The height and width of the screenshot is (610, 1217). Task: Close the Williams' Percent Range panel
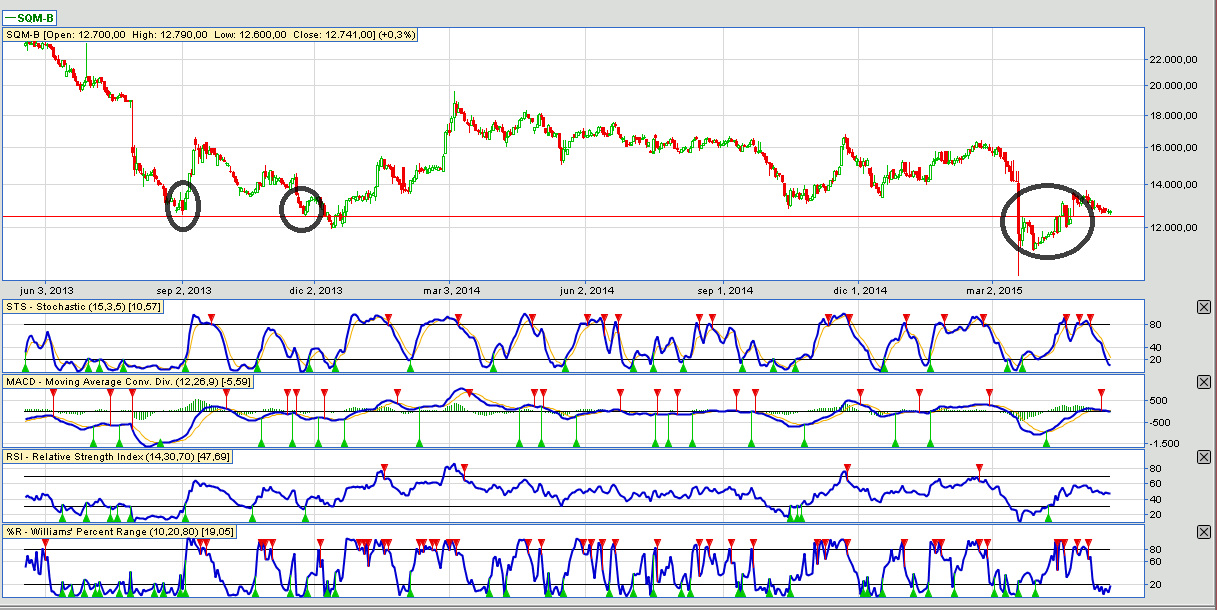(1203, 533)
